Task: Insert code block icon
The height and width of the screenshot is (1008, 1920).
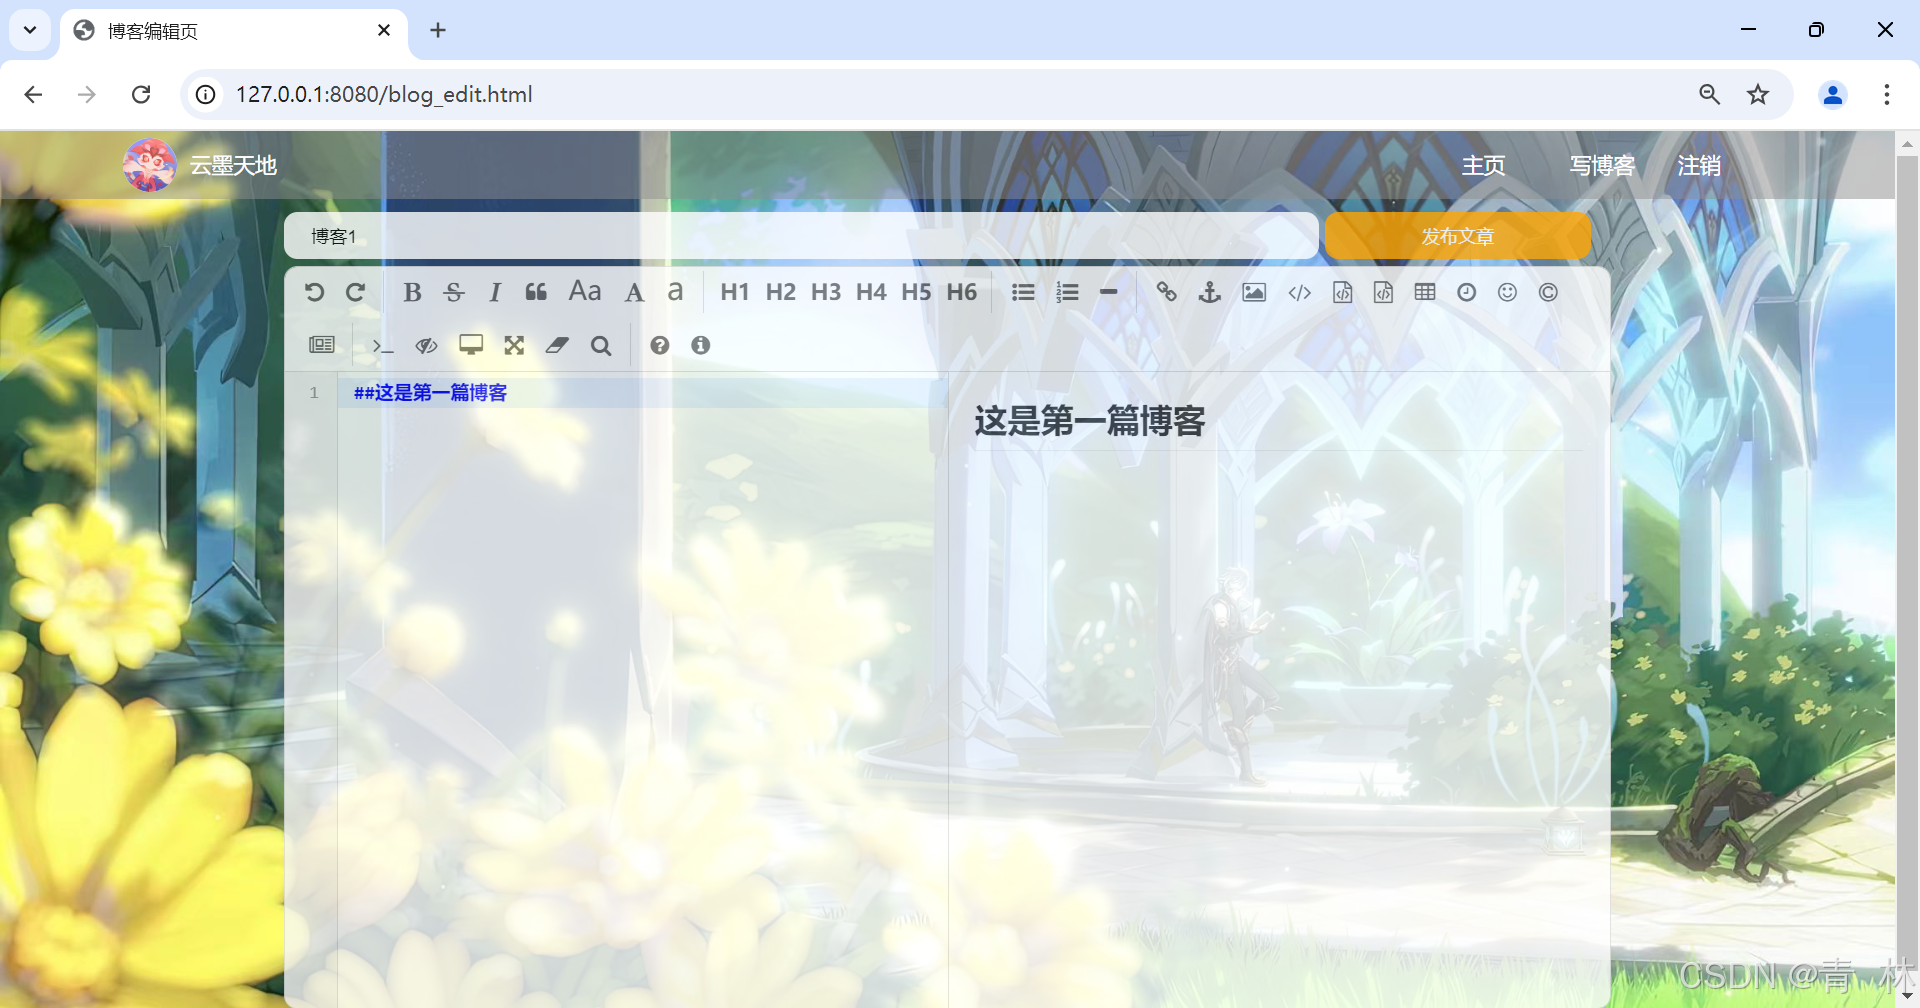Action: tap(1383, 292)
